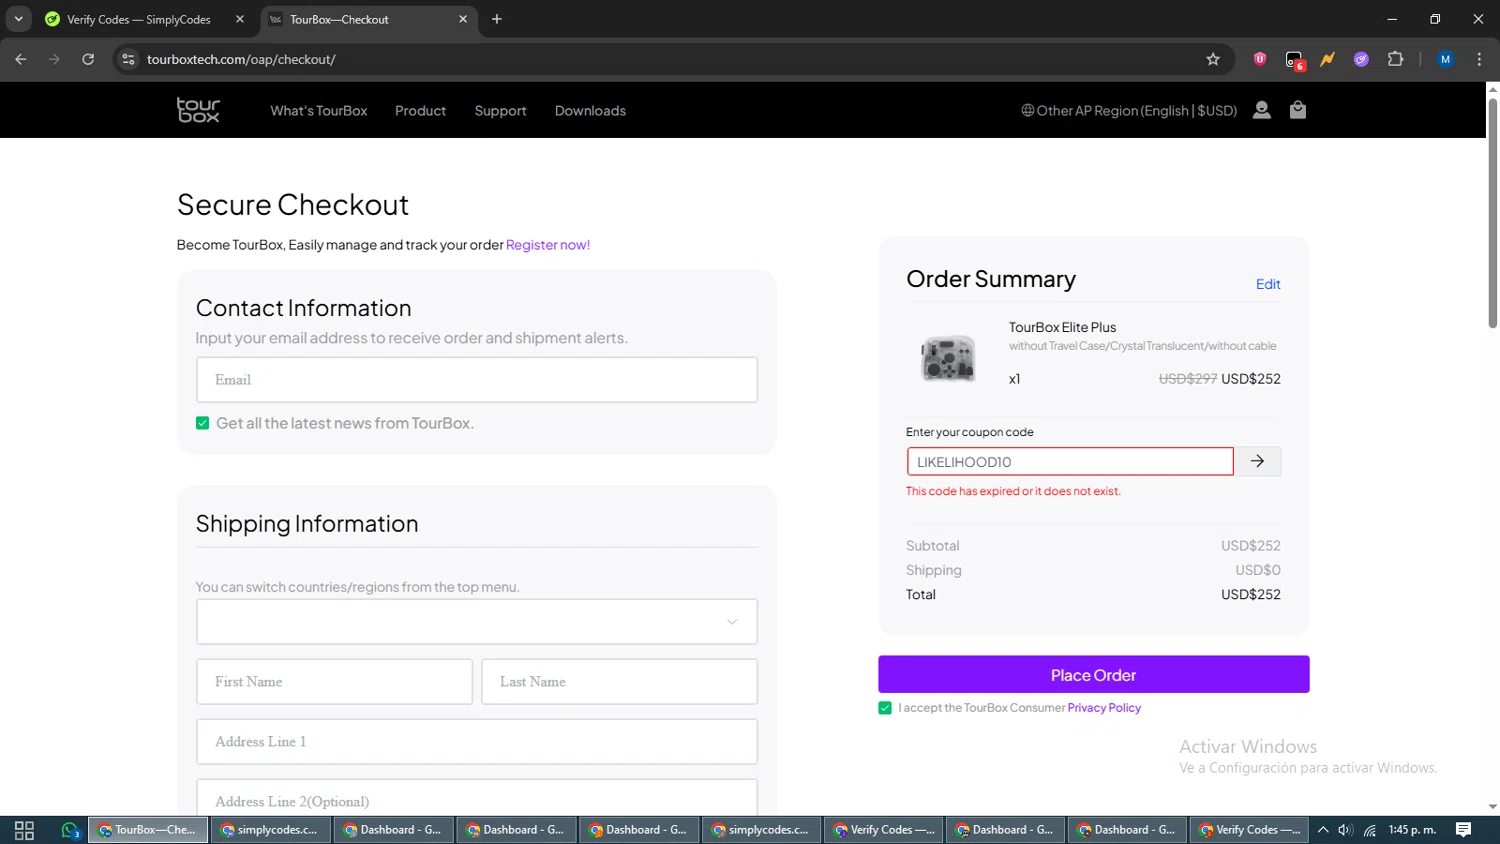Image resolution: width=1500 pixels, height=844 pixels.
Task: Switch to Verify Codes — SimplyCodes tab
Action: (x=145, y=19)
